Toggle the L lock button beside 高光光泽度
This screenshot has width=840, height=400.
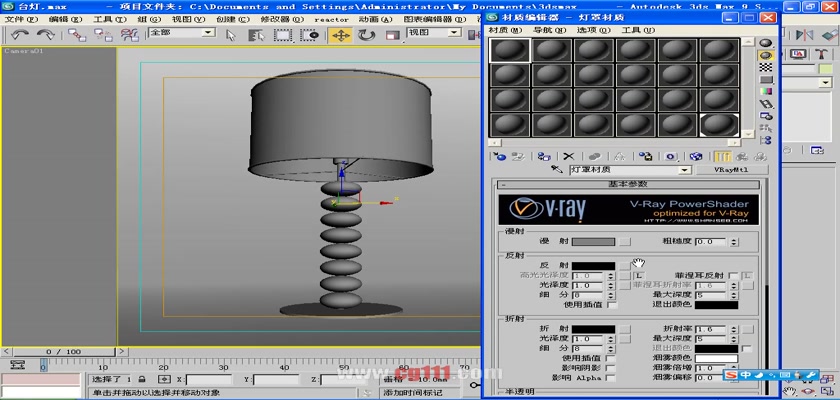(640, 276)
